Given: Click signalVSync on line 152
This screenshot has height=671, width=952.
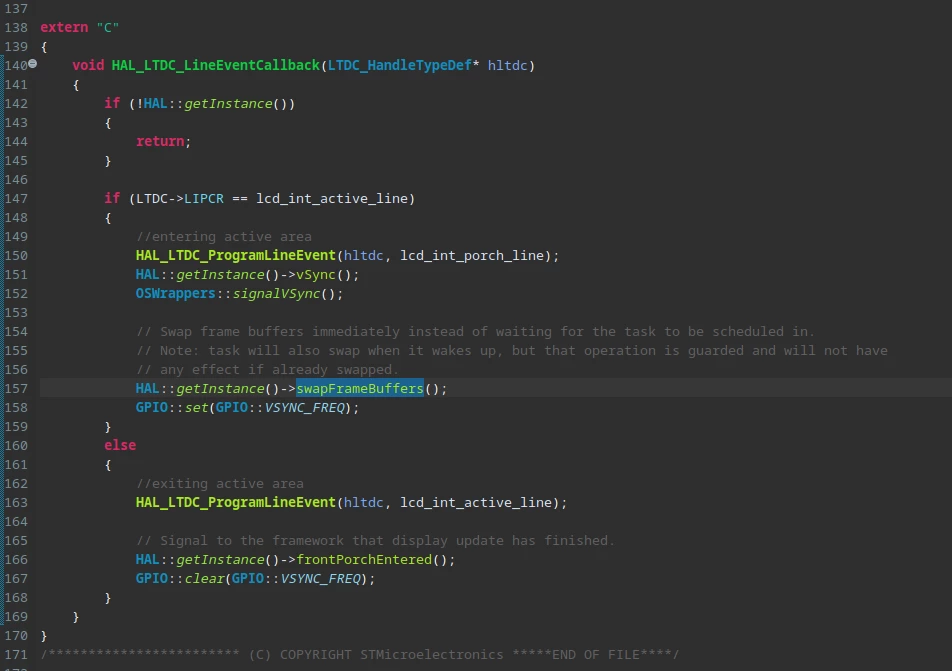Looking at the screenshot, I should click(x=276, y=294).
